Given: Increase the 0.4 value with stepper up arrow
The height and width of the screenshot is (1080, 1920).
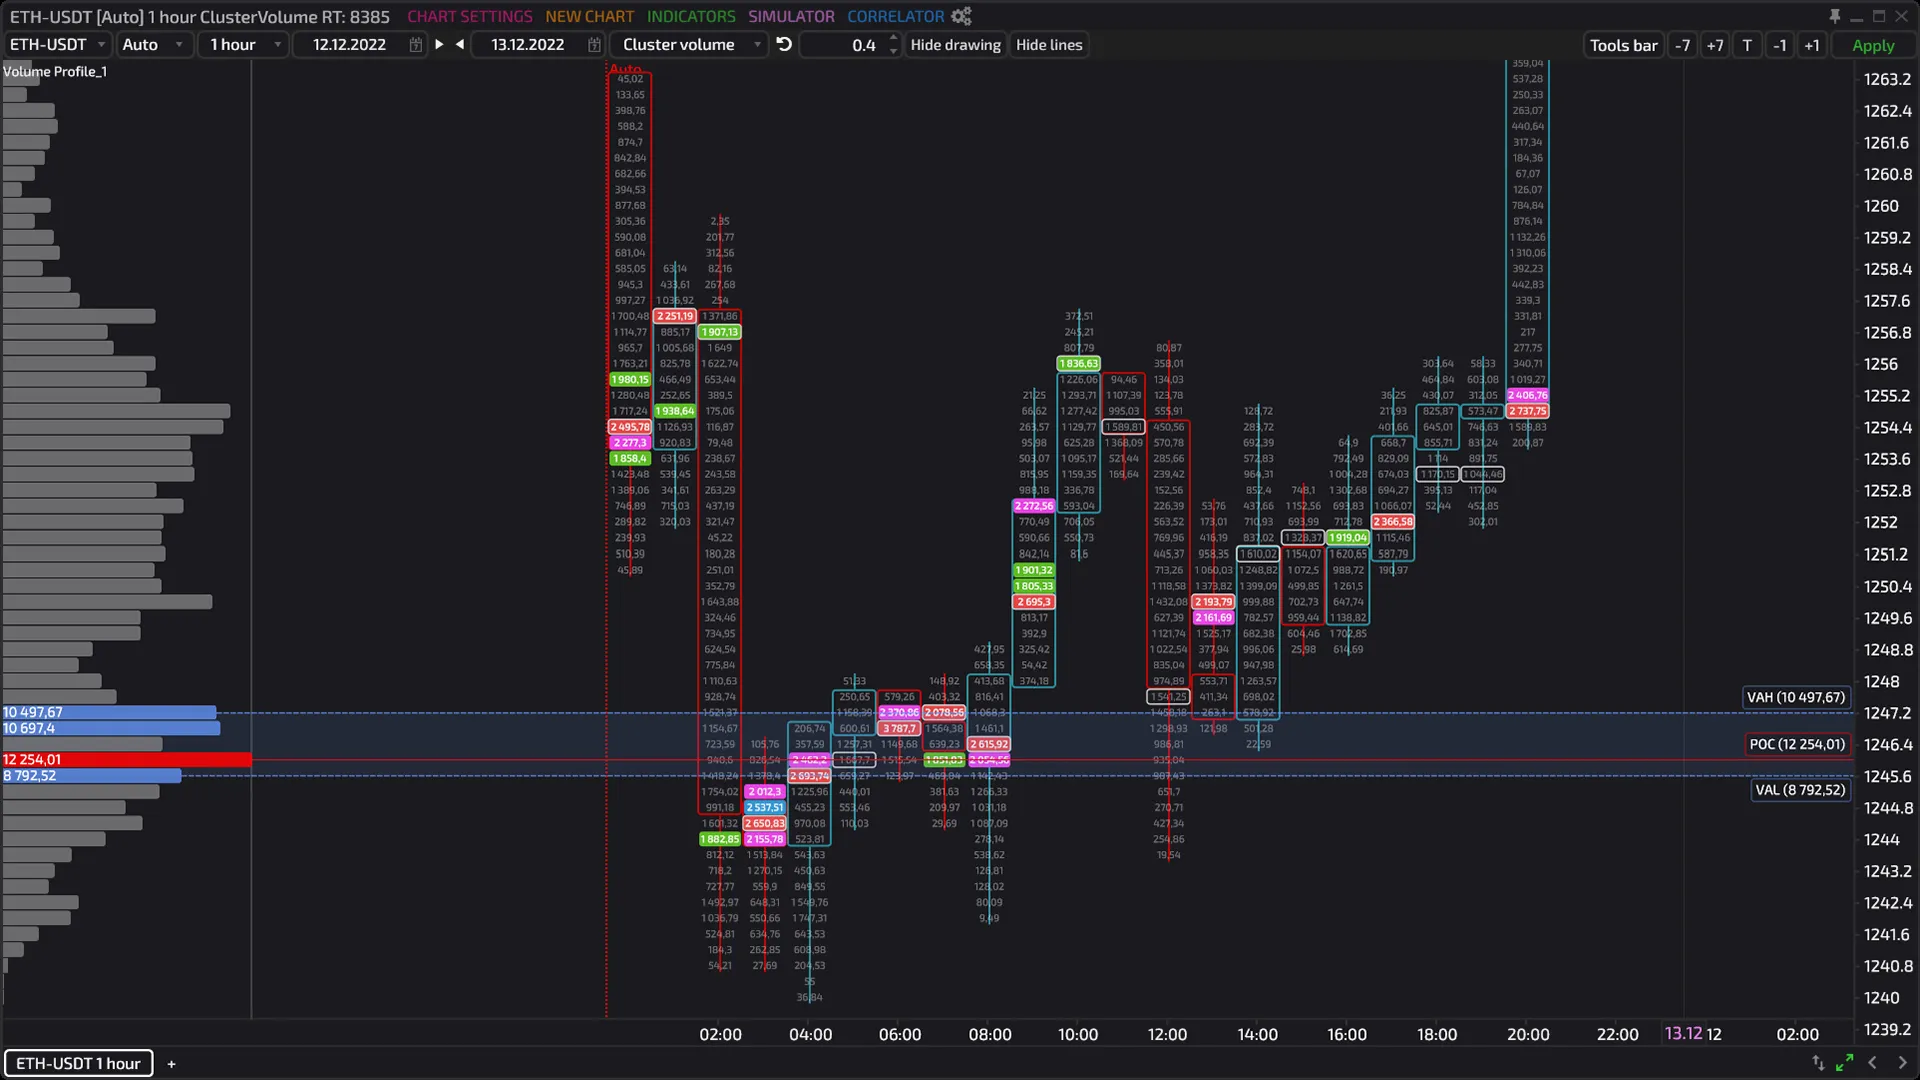Looking at the screenshot, I should coord(893,39).
